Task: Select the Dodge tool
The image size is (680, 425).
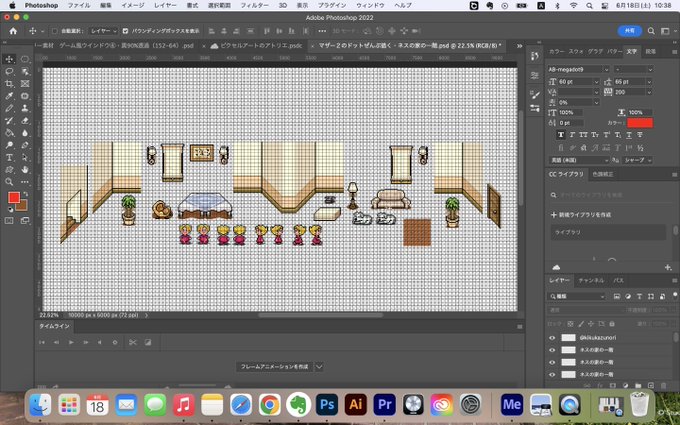Action: [x=9, y=145]
